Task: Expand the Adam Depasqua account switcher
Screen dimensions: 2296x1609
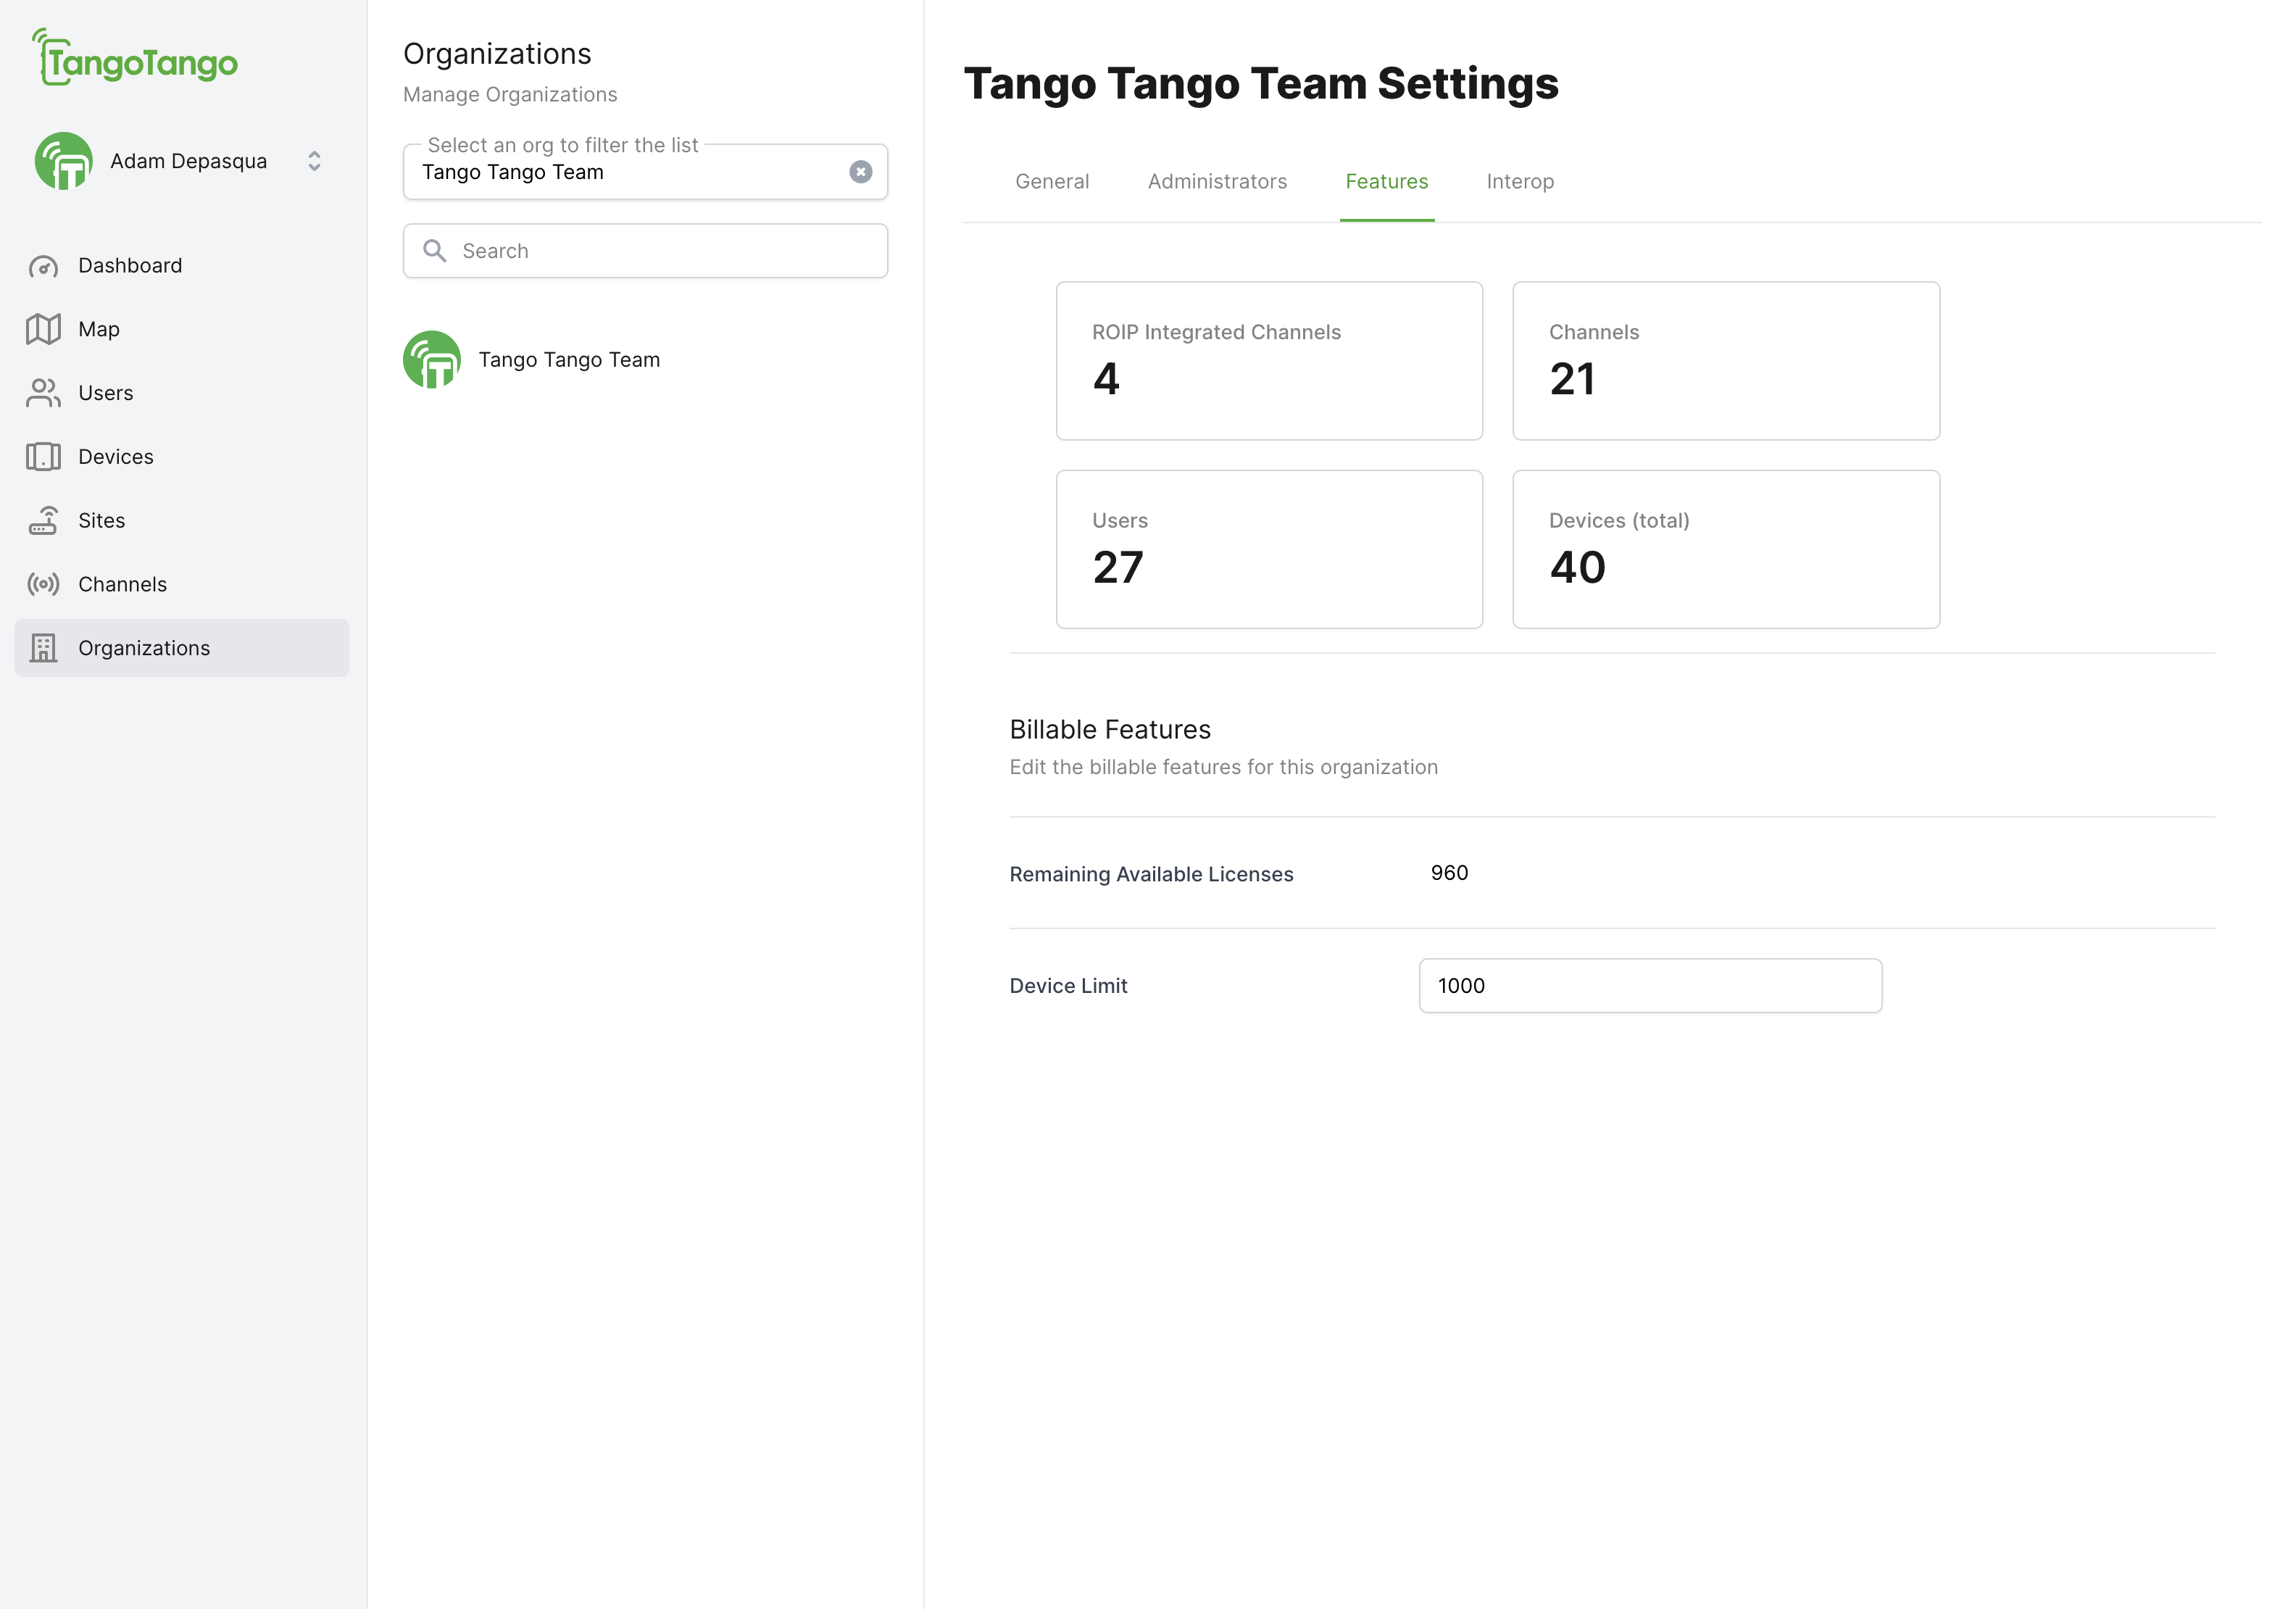Action: [x=314, y=161]
